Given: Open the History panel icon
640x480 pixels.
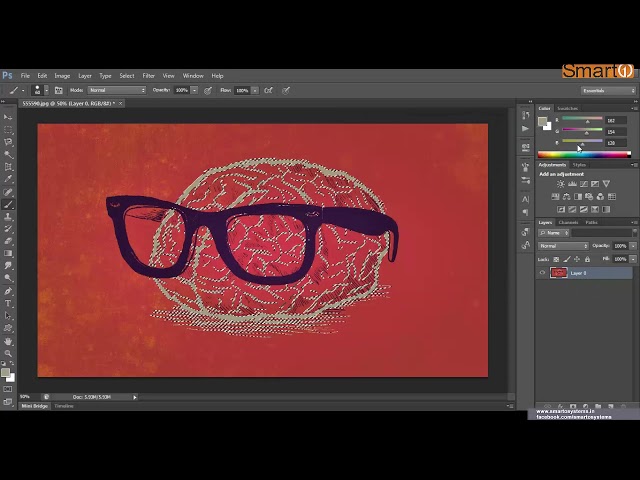Looking at the screenshot, I should (525, 116).
